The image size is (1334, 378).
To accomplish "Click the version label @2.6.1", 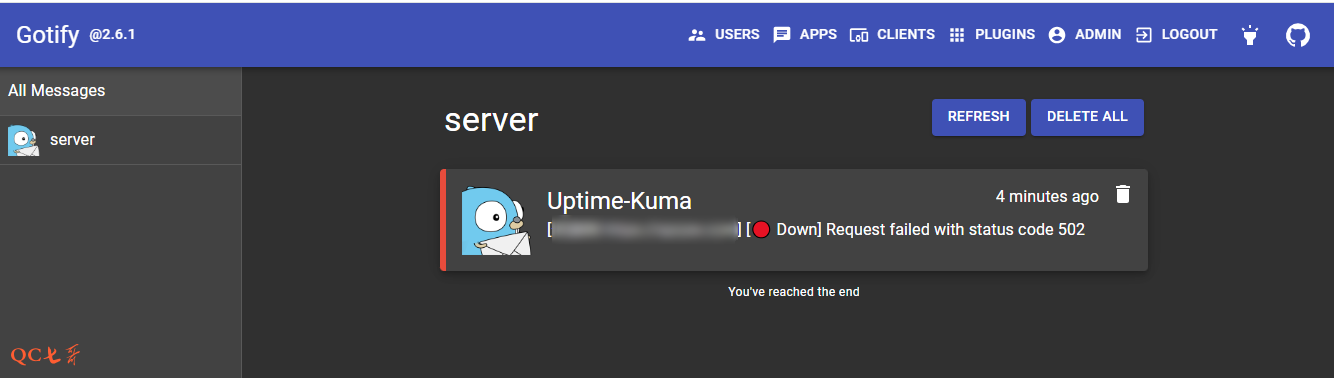I will 112,35.
